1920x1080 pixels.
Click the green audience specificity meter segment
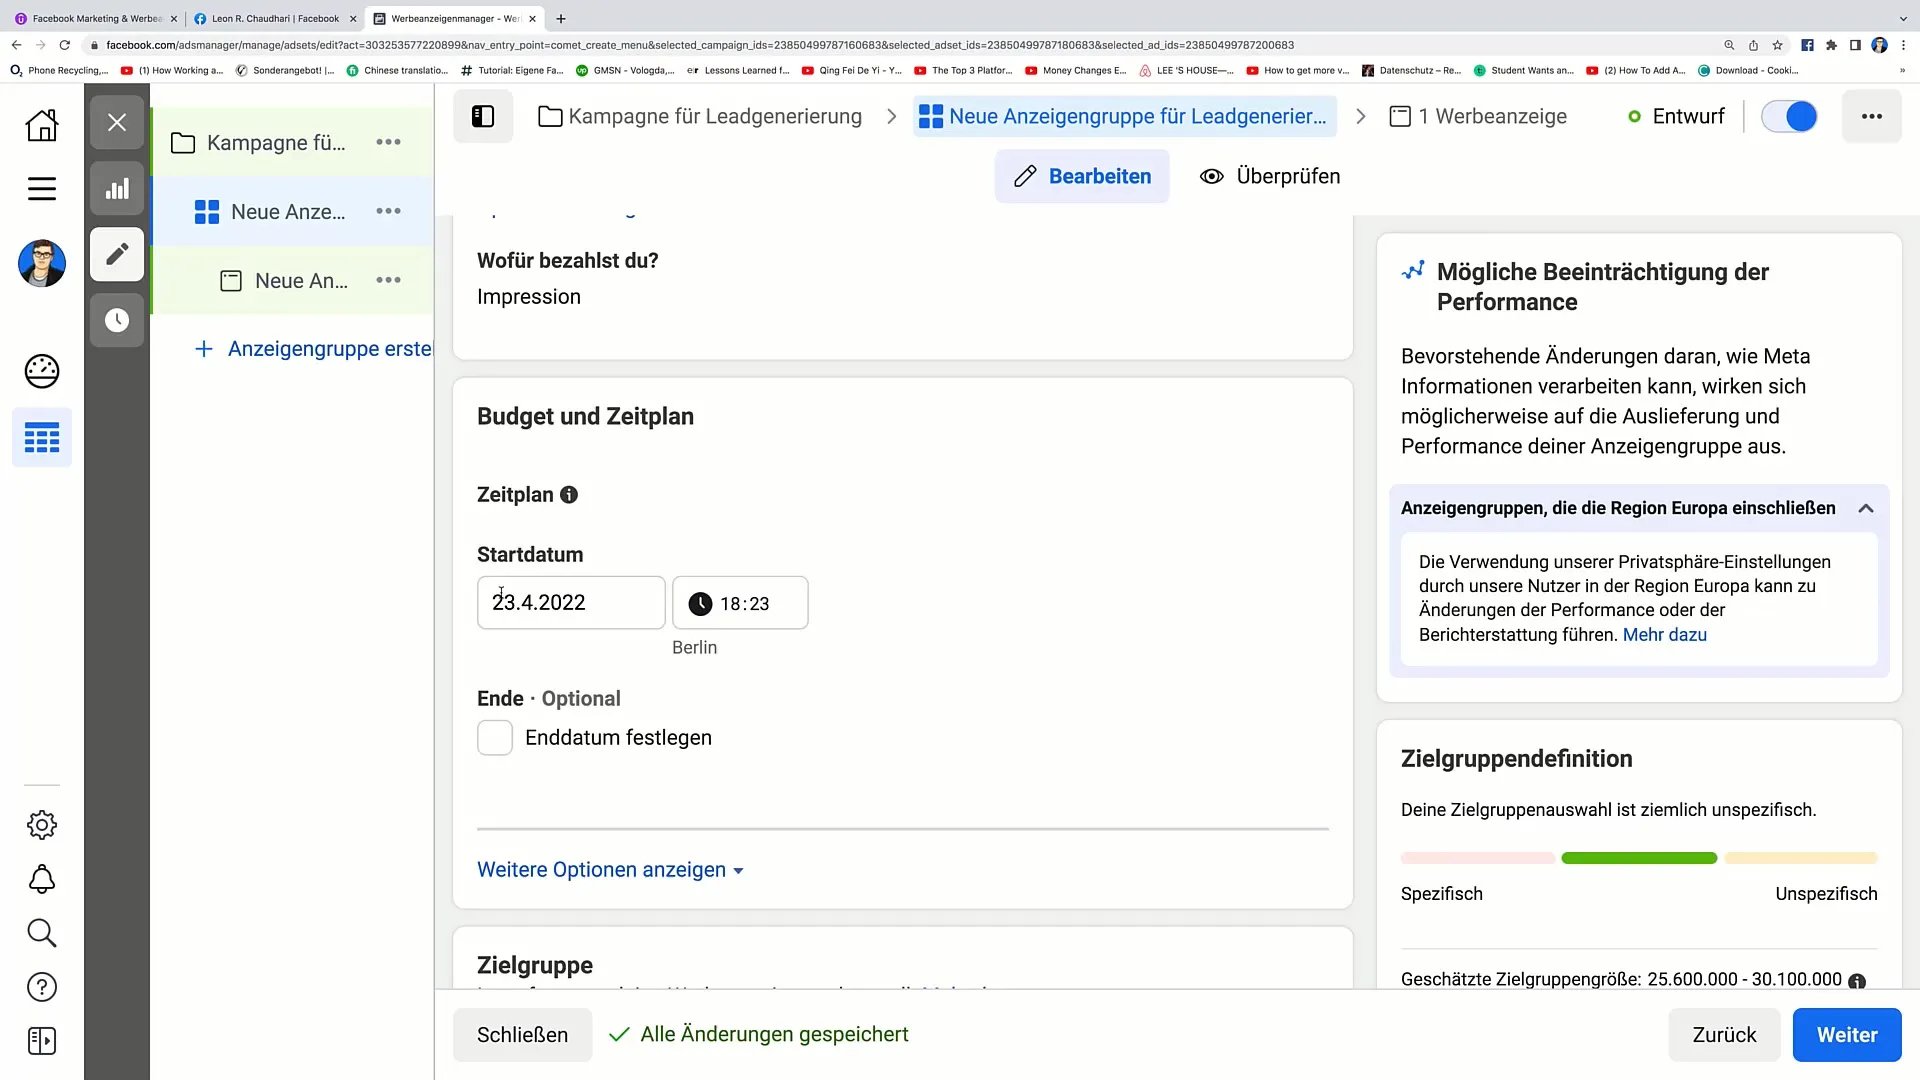coord(1638,858)
